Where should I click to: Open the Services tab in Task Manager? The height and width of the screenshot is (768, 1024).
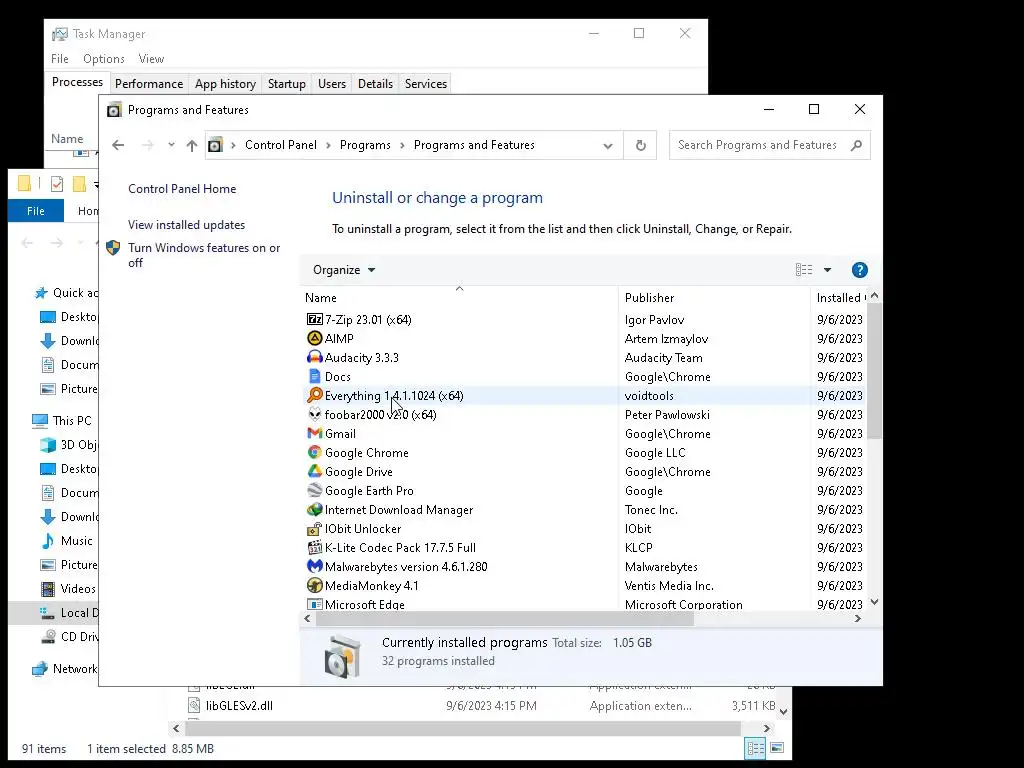click(x=426, y=84)
